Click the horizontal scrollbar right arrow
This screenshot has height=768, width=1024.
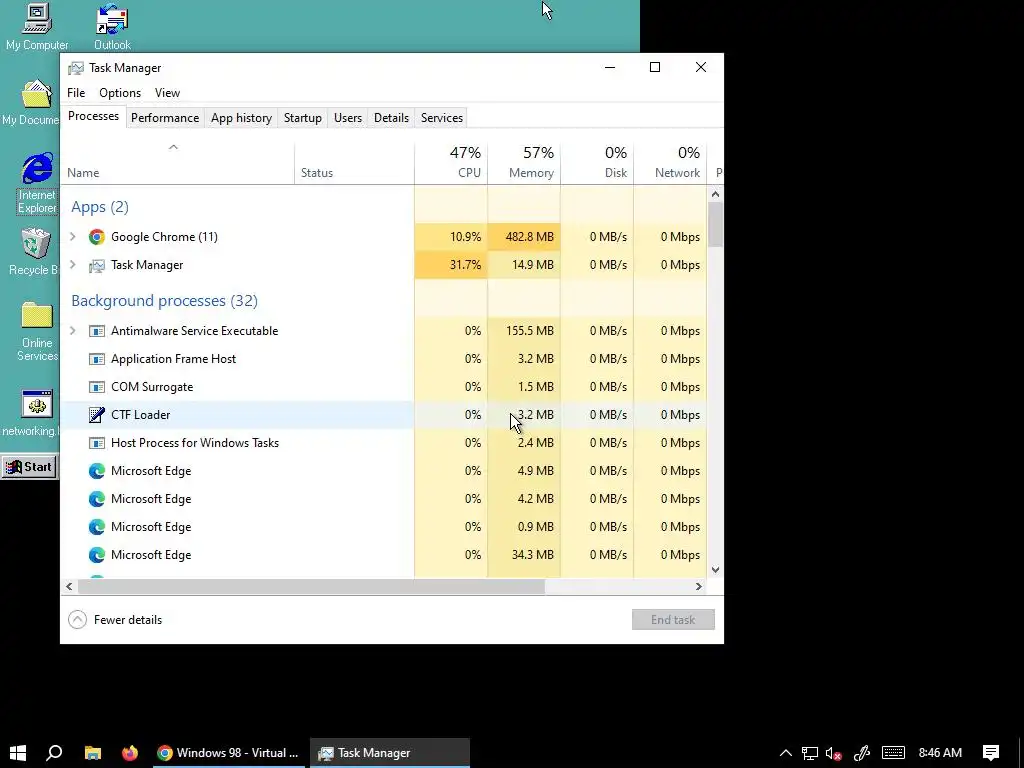point(699,586)
